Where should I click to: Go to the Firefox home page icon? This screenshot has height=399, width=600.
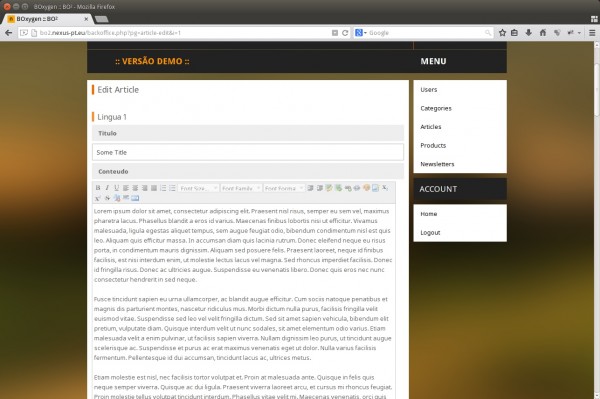coord(543,33)
